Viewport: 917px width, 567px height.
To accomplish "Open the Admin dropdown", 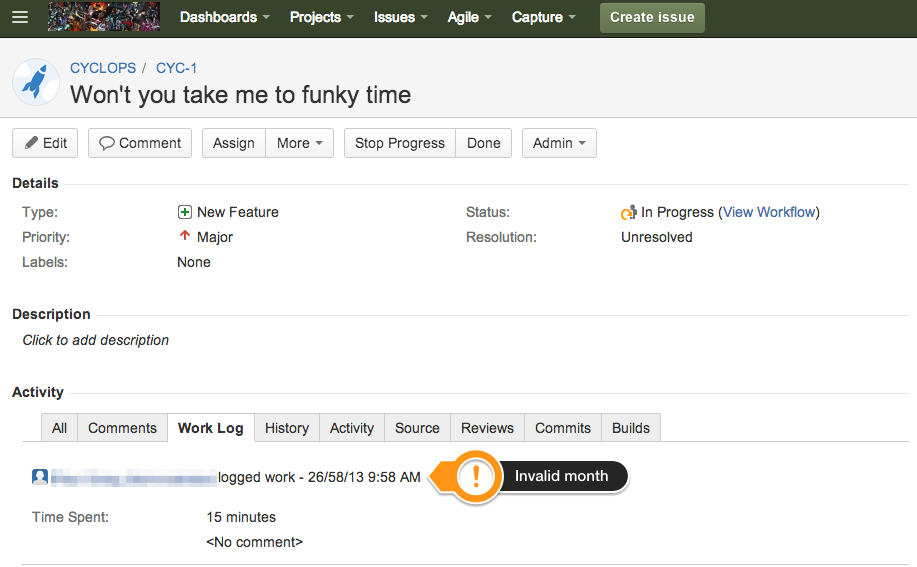I will [x=559, y=143].
